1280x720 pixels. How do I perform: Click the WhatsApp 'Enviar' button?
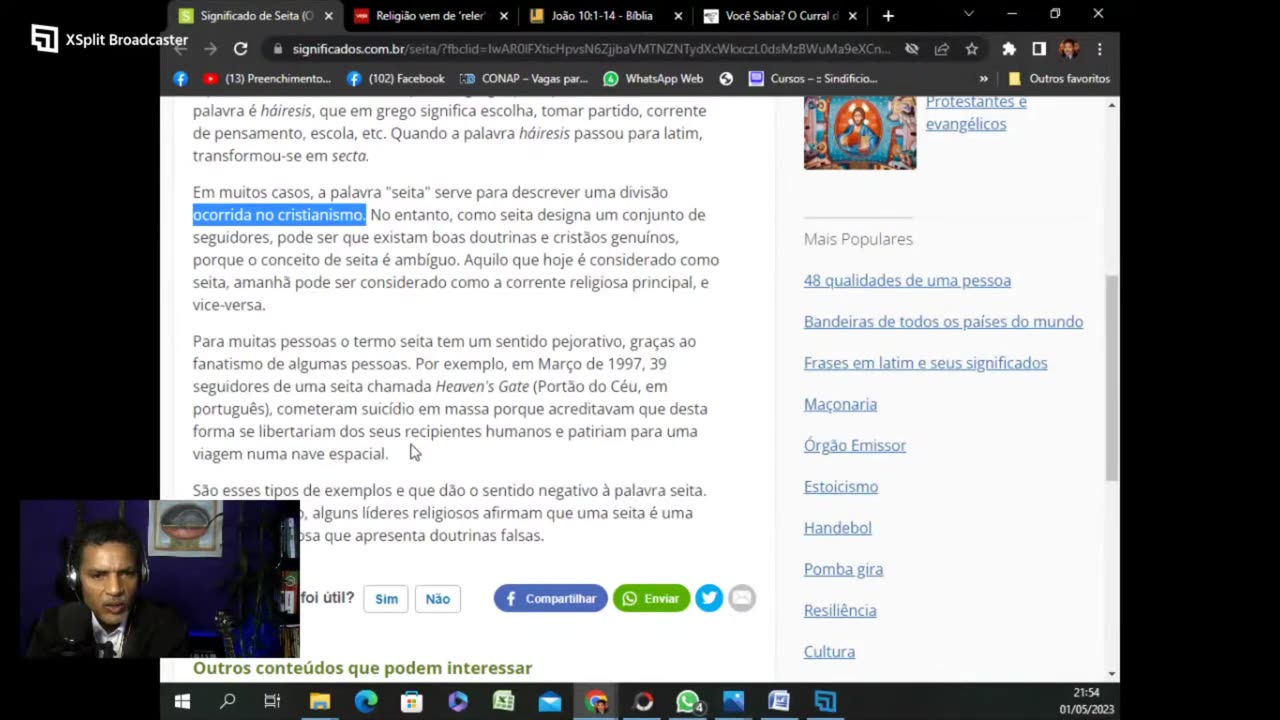coord(651,598)
